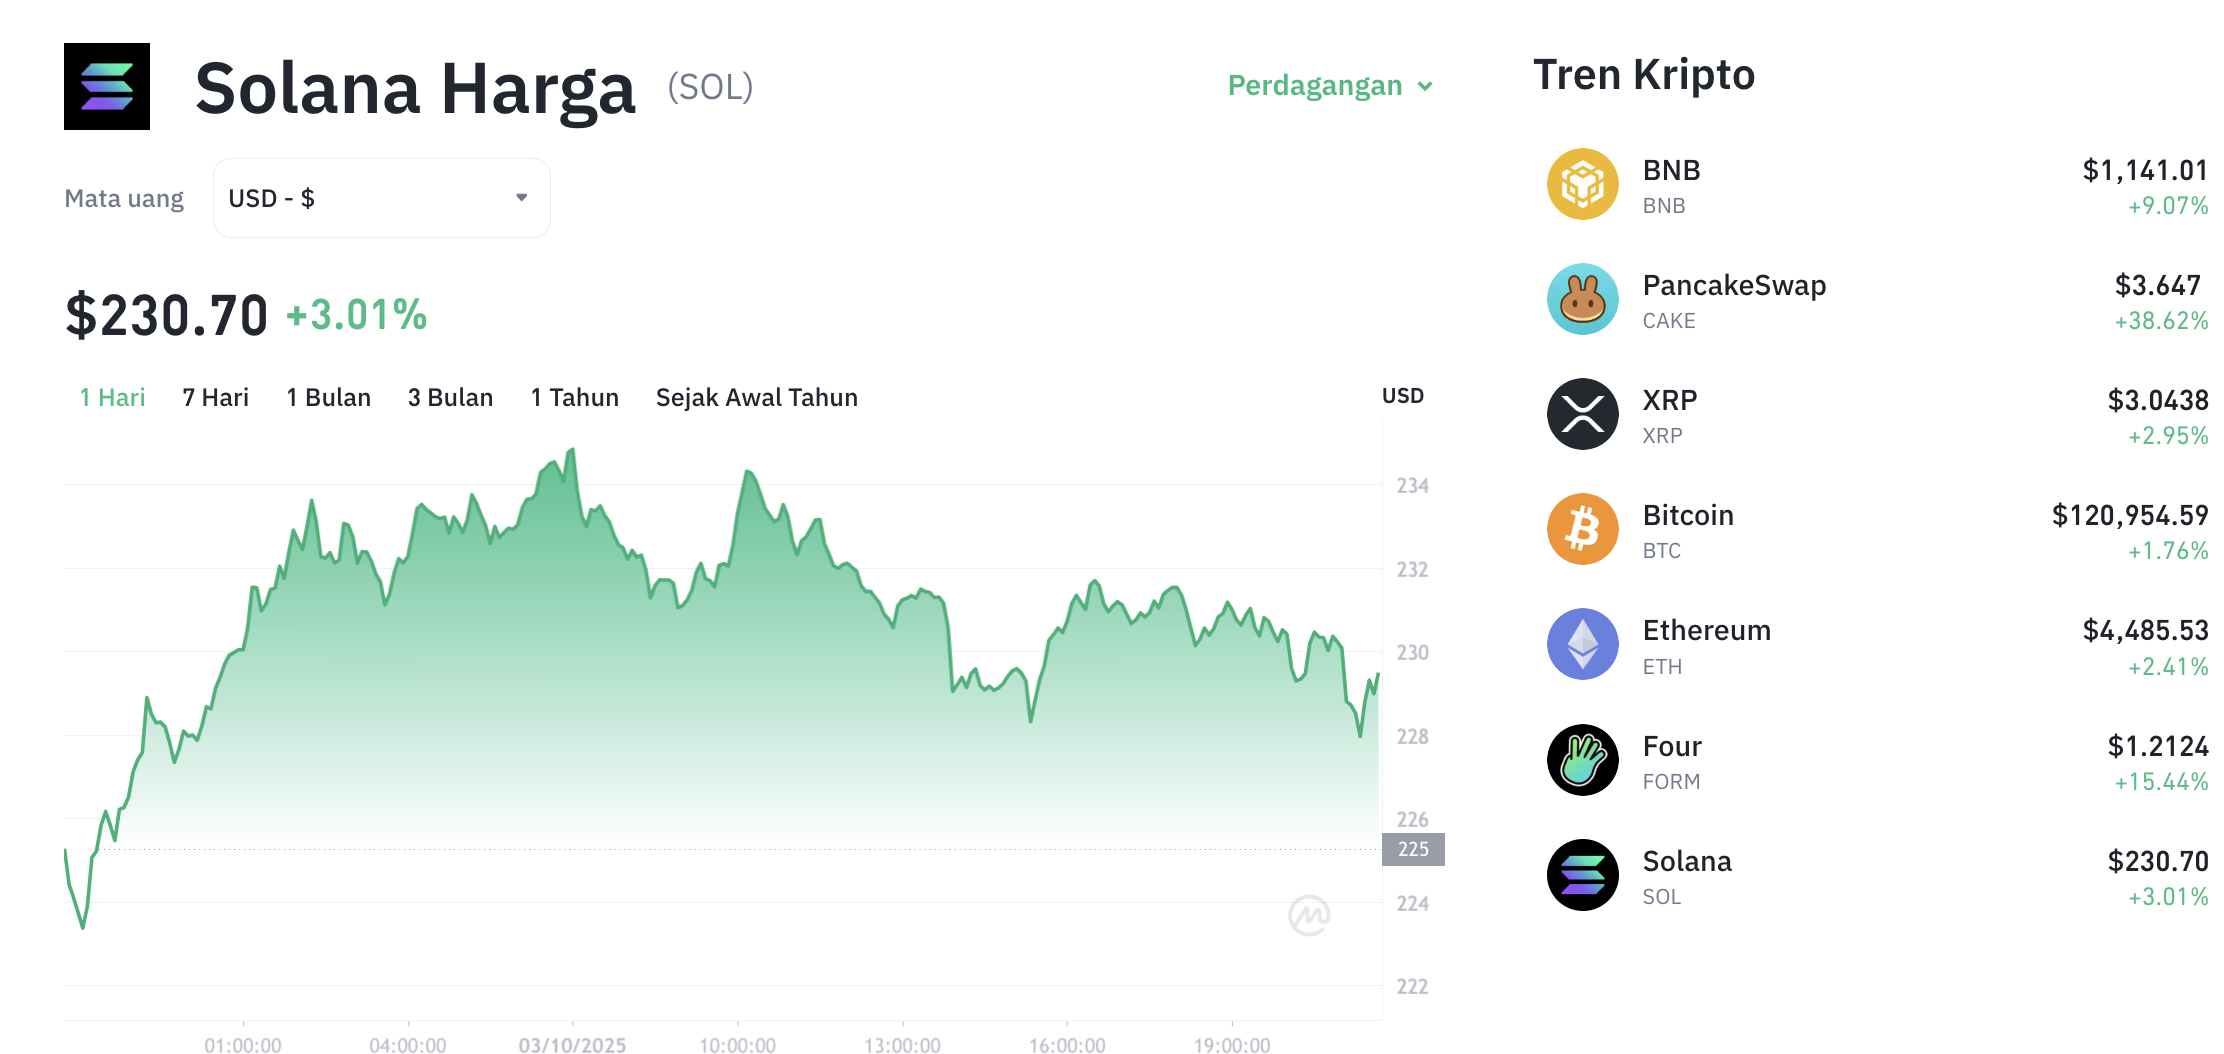
Task: Click the BNB coin icon
Action: pos(1582,185)
